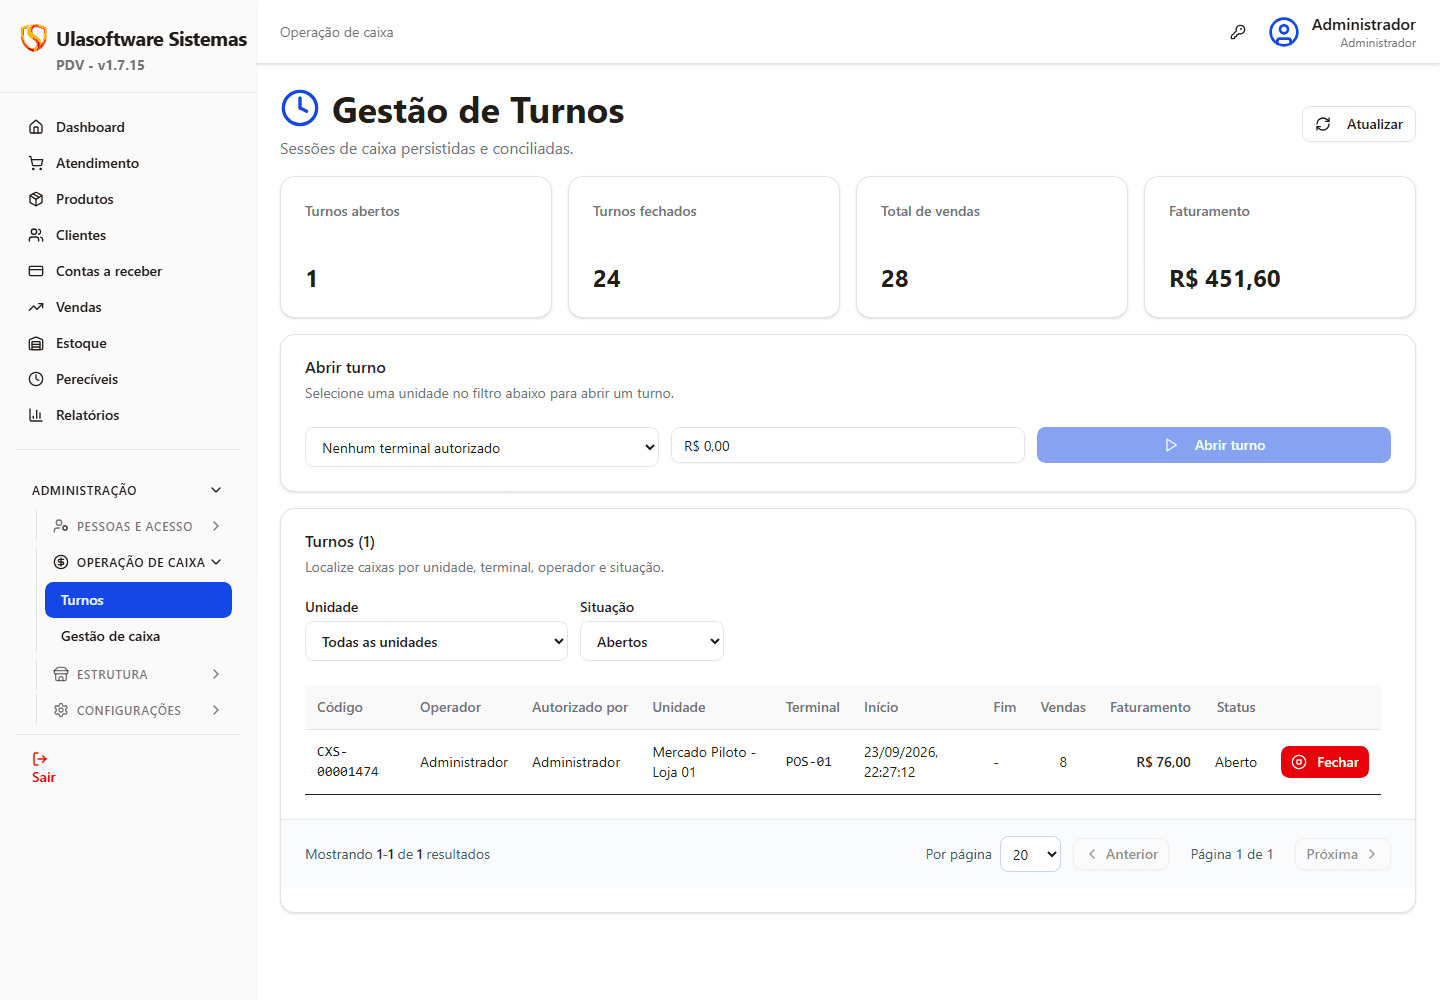Click the Clientes people icon

click(36, 235)
